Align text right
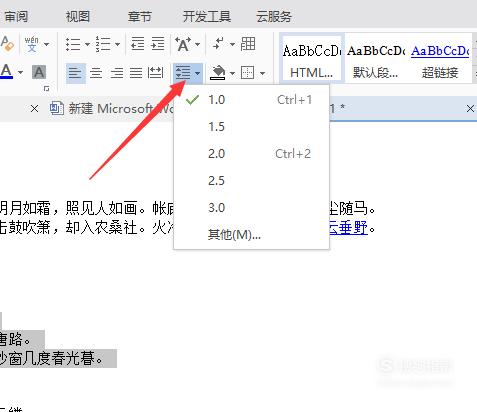 117,73
